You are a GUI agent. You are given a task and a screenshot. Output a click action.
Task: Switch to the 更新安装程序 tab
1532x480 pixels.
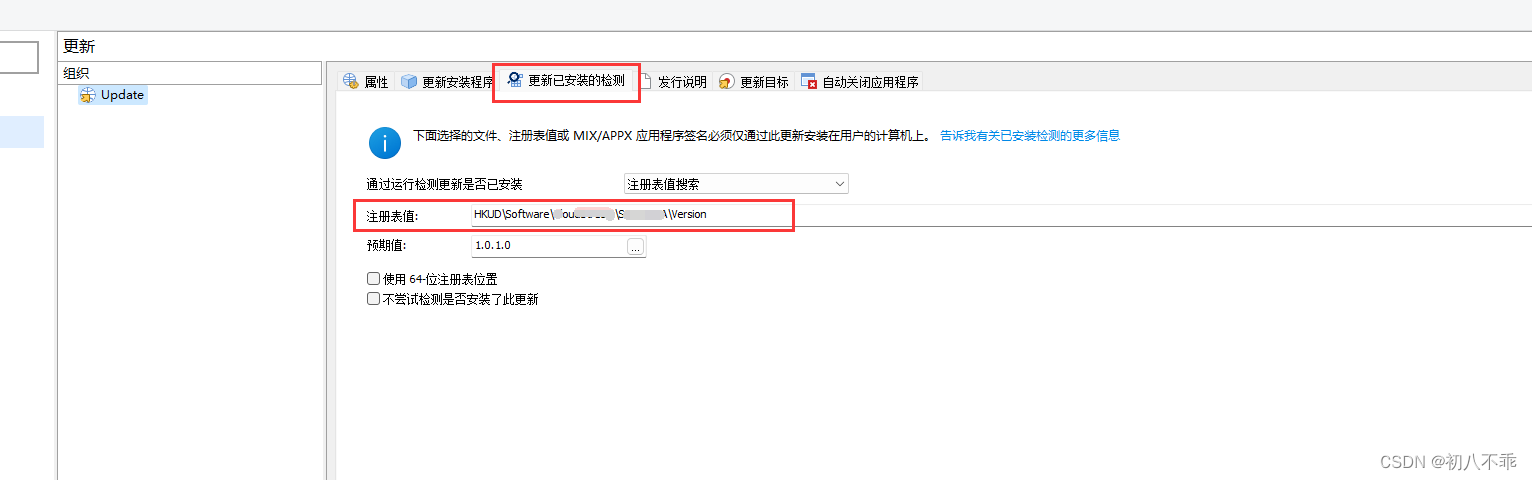pos(446,82)
